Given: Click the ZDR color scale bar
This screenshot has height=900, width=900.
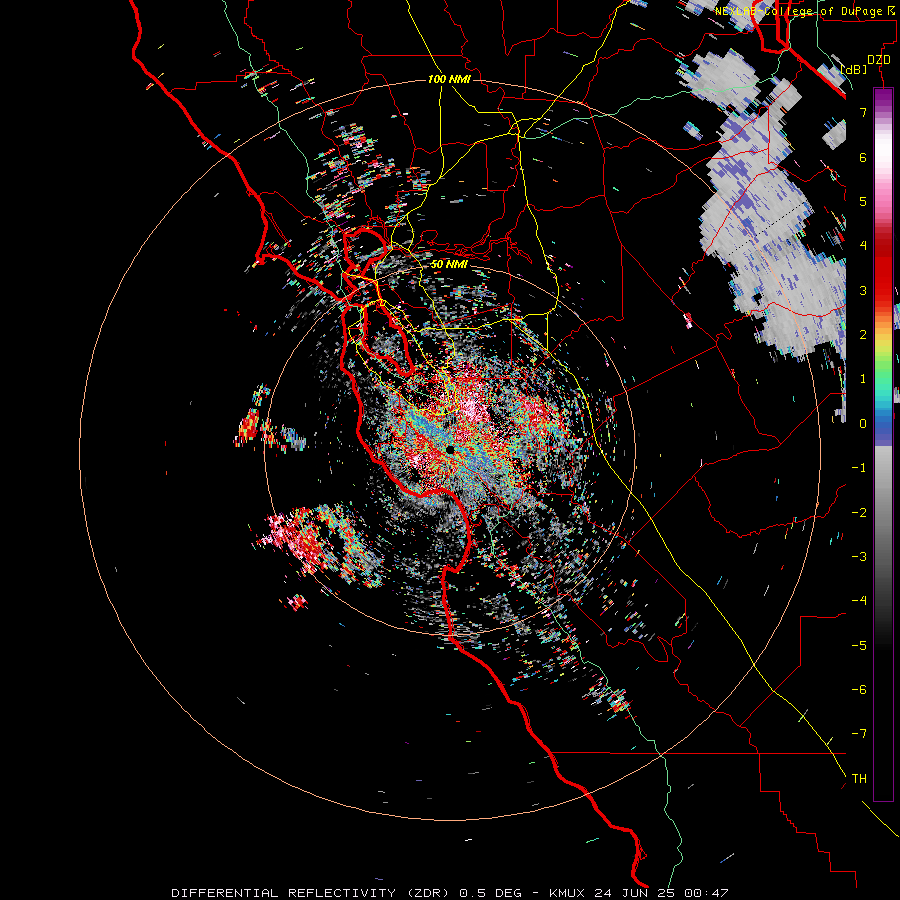Looking at the screenshot, I should coord(883,444).
